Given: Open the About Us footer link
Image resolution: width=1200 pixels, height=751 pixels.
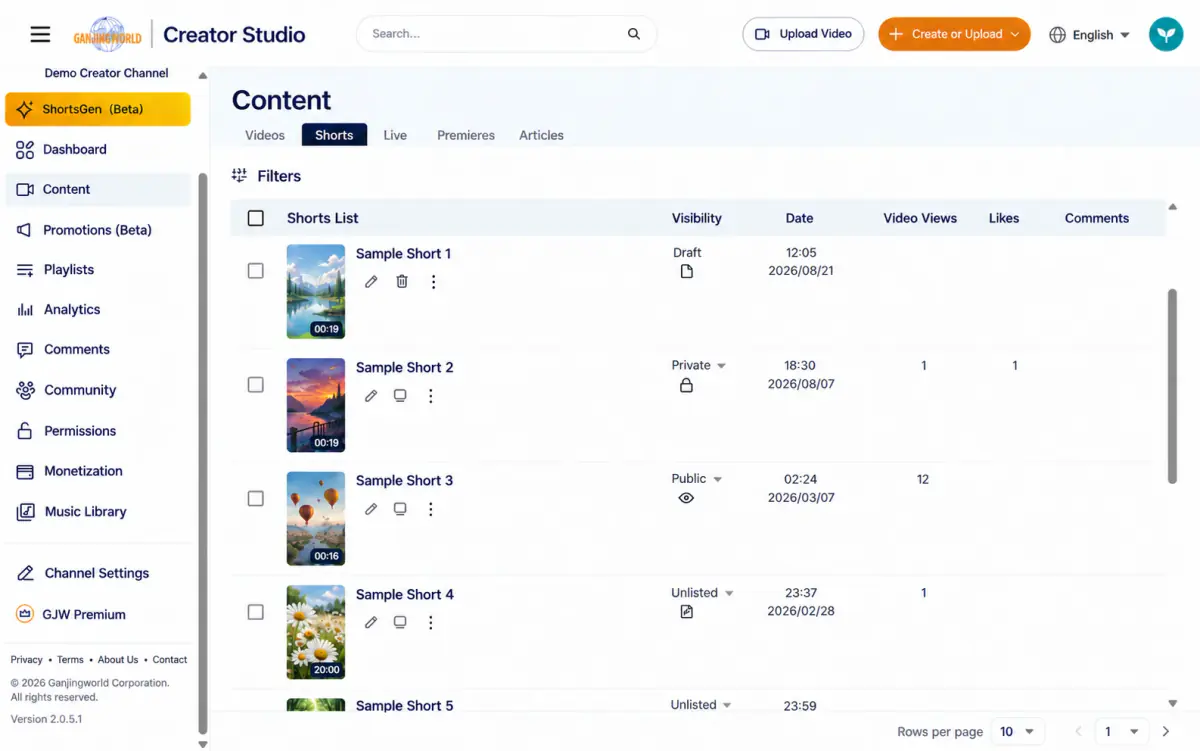Looking at the screenshot, I should pyautogui.click(x=118, y=660).
